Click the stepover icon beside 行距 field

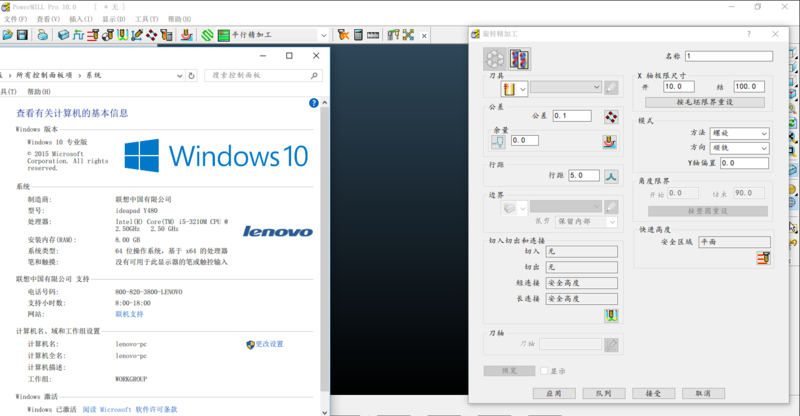[x=611, y=176]
